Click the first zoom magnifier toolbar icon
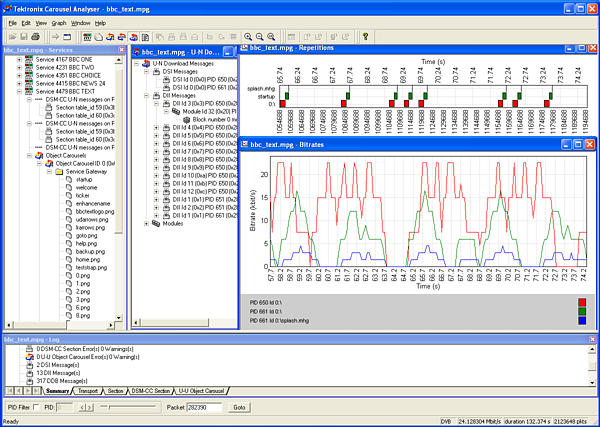The image size is (600, 427). [248, 37]
